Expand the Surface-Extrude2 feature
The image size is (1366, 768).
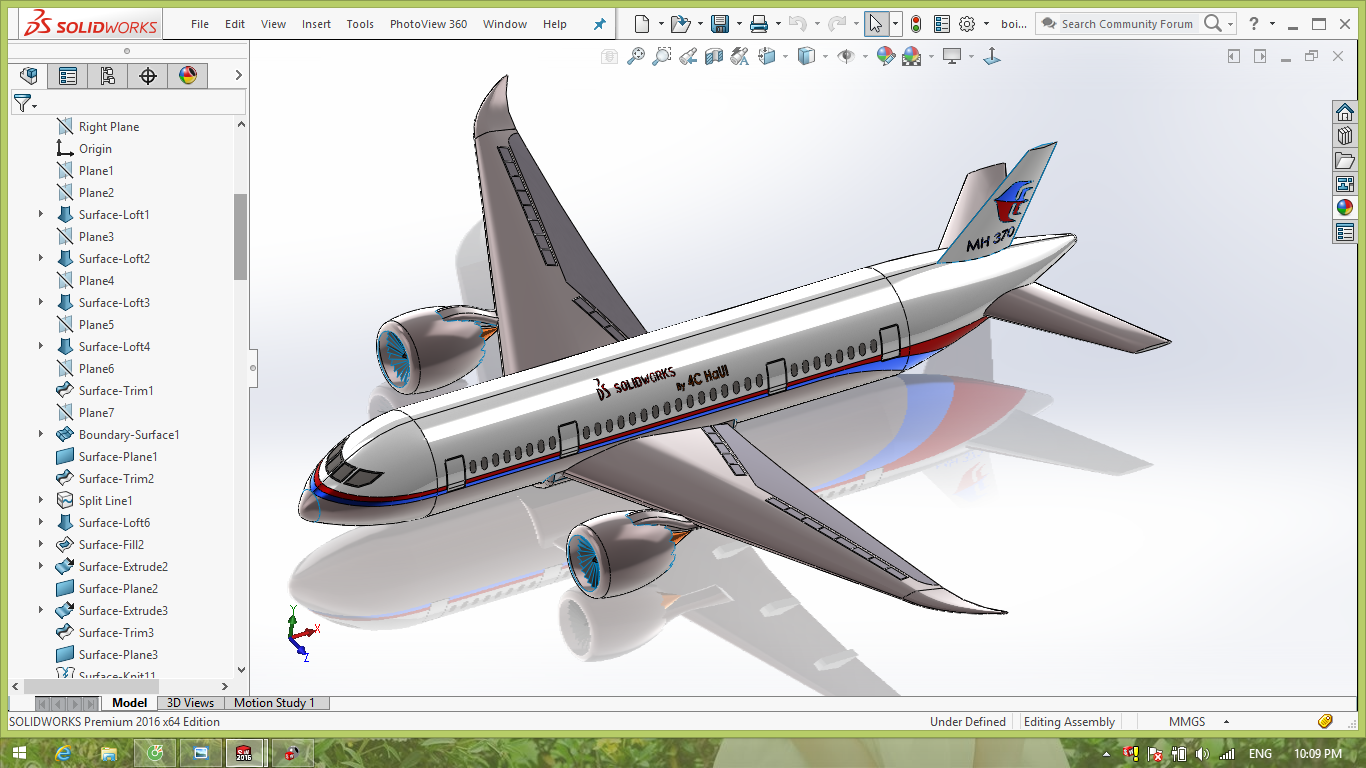(41, 566)
